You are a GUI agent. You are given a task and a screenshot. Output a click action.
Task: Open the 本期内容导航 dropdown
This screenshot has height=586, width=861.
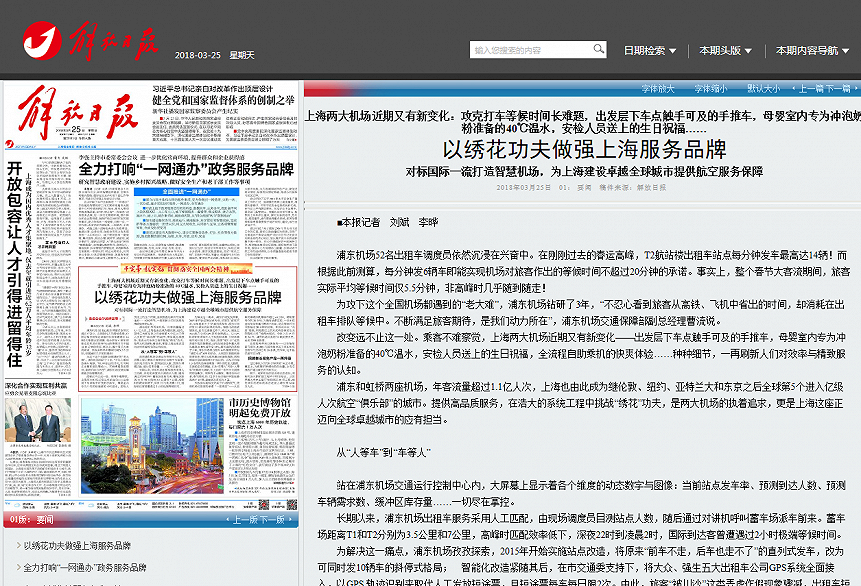tap(812, 50)
